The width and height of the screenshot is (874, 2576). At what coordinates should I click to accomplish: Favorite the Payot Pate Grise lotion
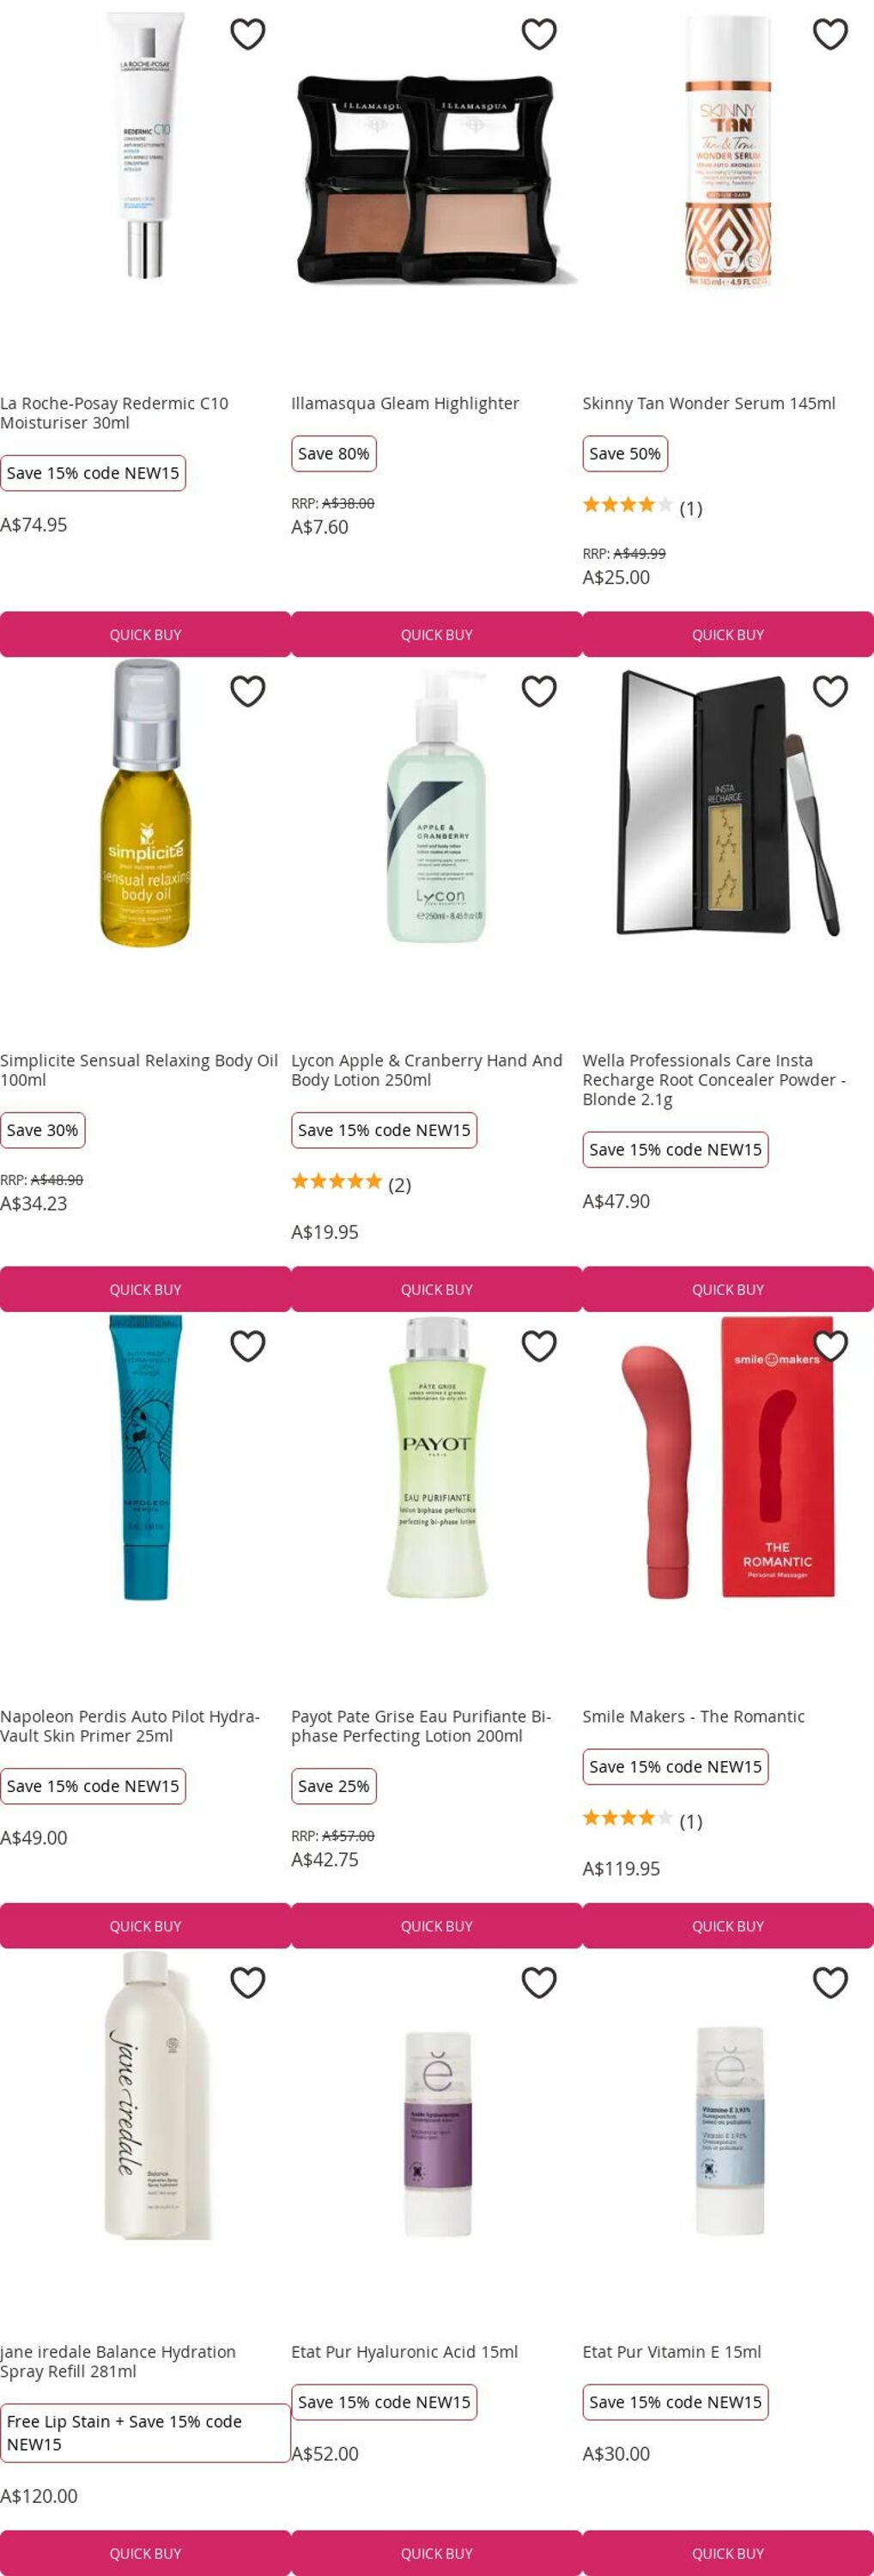539,1346
